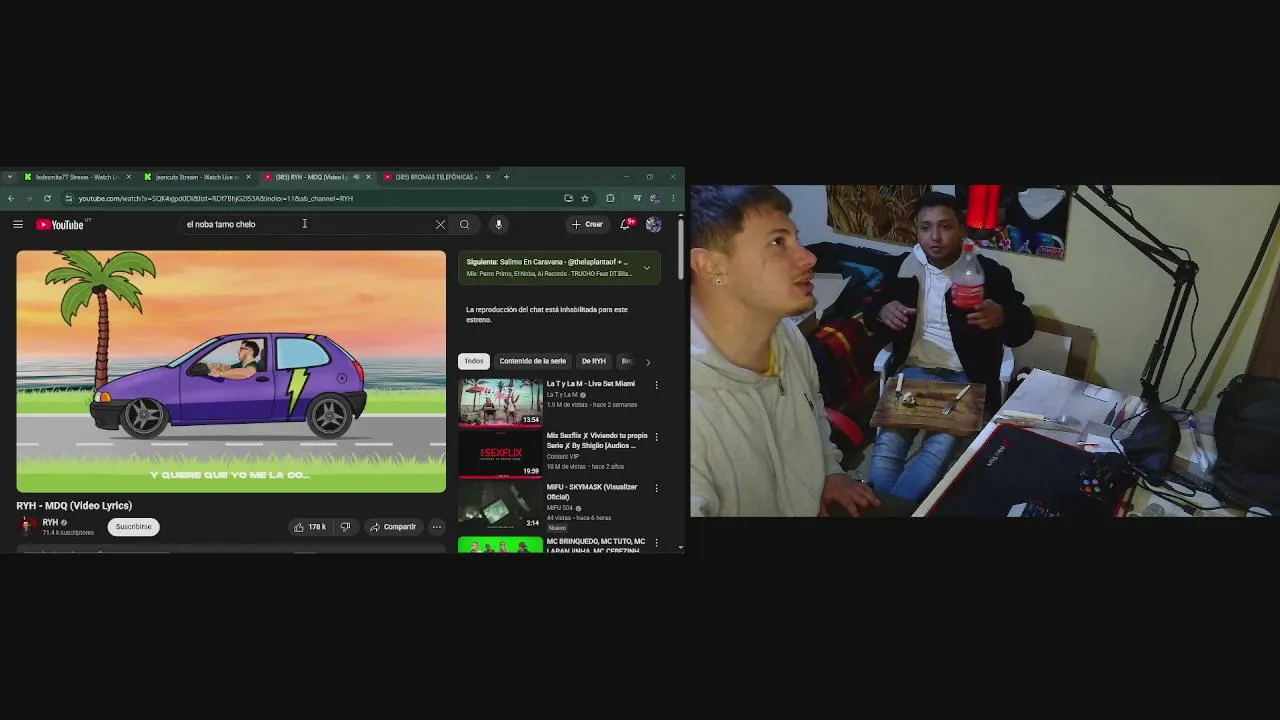Close the BROMAS TELEFÓNICAS browser tab
Viewport: 1280px width, 720px height.
click(488, 177)
